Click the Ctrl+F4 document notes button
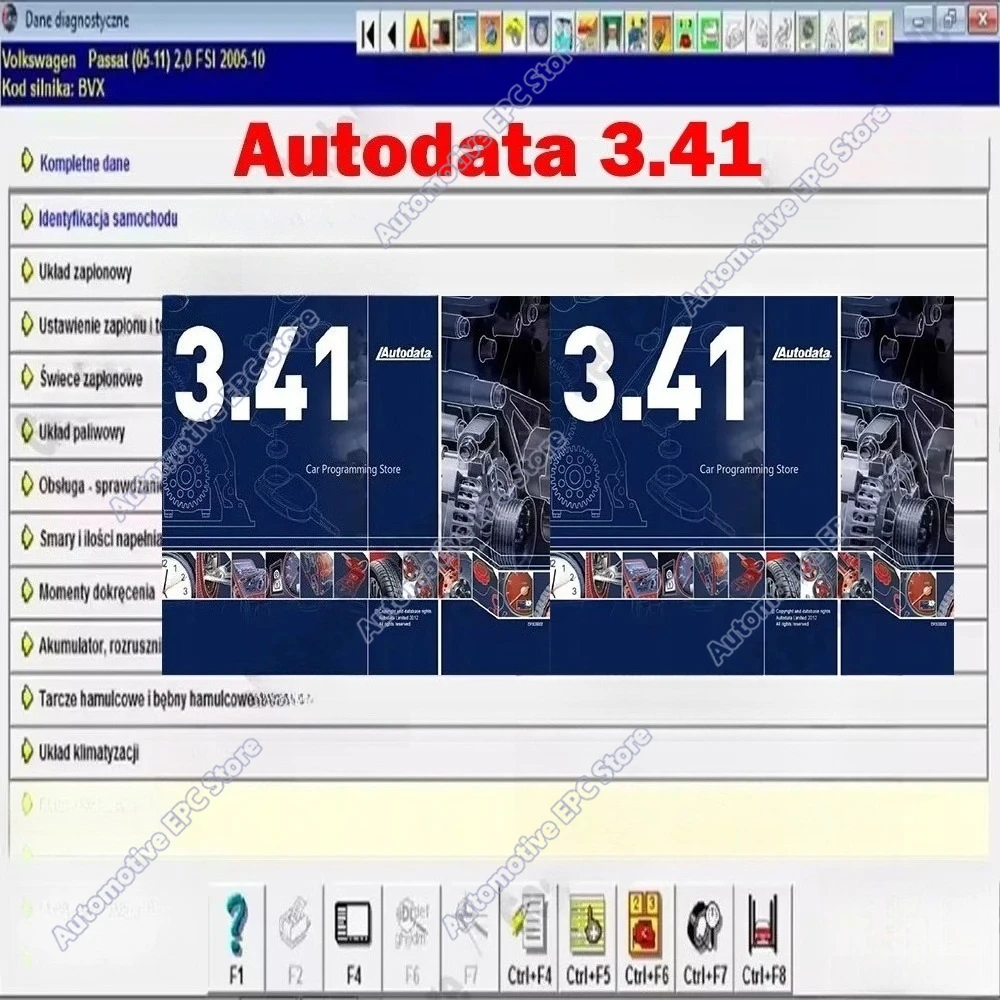 [529, 939]
